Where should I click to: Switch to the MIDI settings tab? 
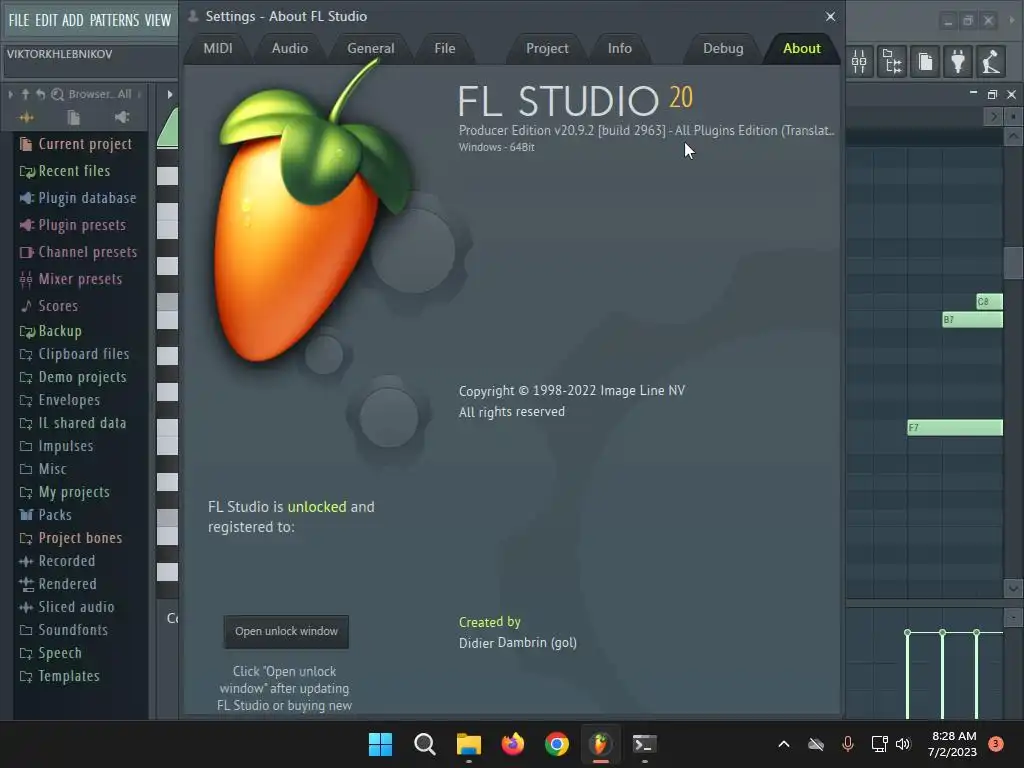[x=217, y=48]
